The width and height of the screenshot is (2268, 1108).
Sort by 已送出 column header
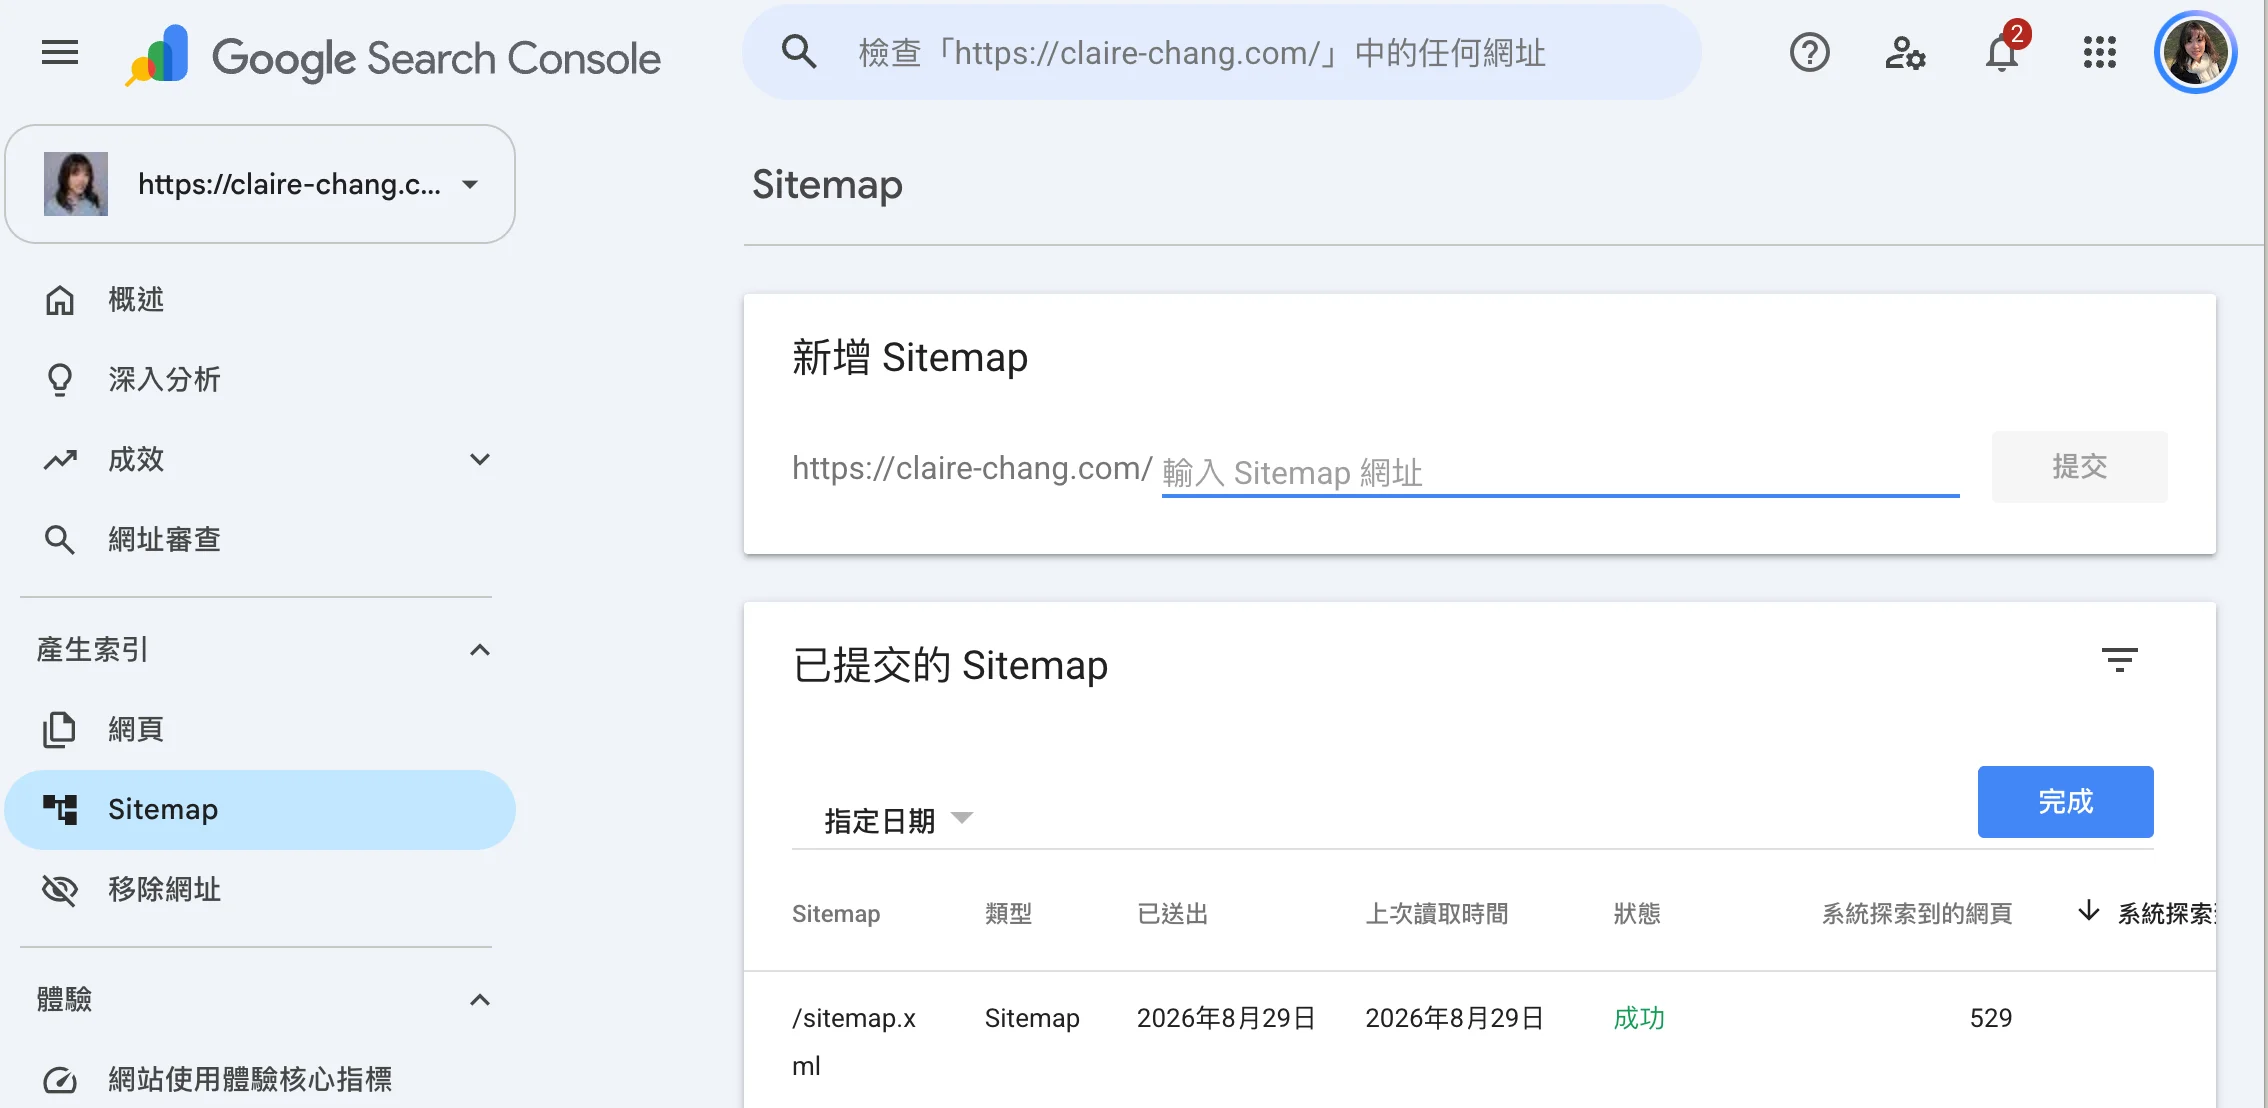pyautogui.click(x=1172, y=913)
